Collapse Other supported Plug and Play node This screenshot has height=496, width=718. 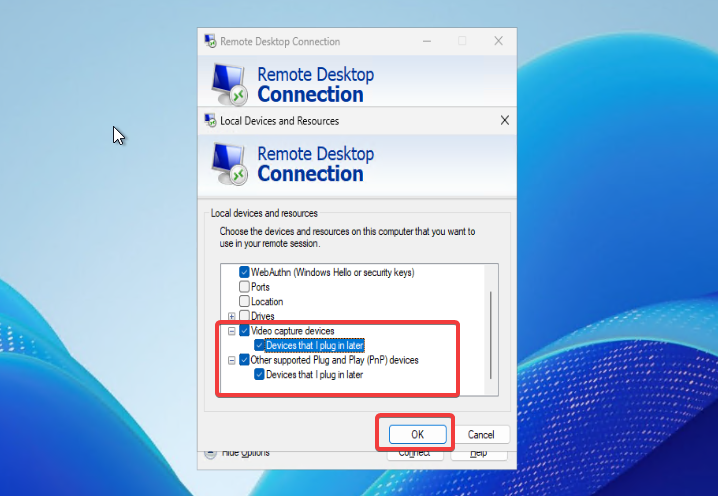[232, 360]
